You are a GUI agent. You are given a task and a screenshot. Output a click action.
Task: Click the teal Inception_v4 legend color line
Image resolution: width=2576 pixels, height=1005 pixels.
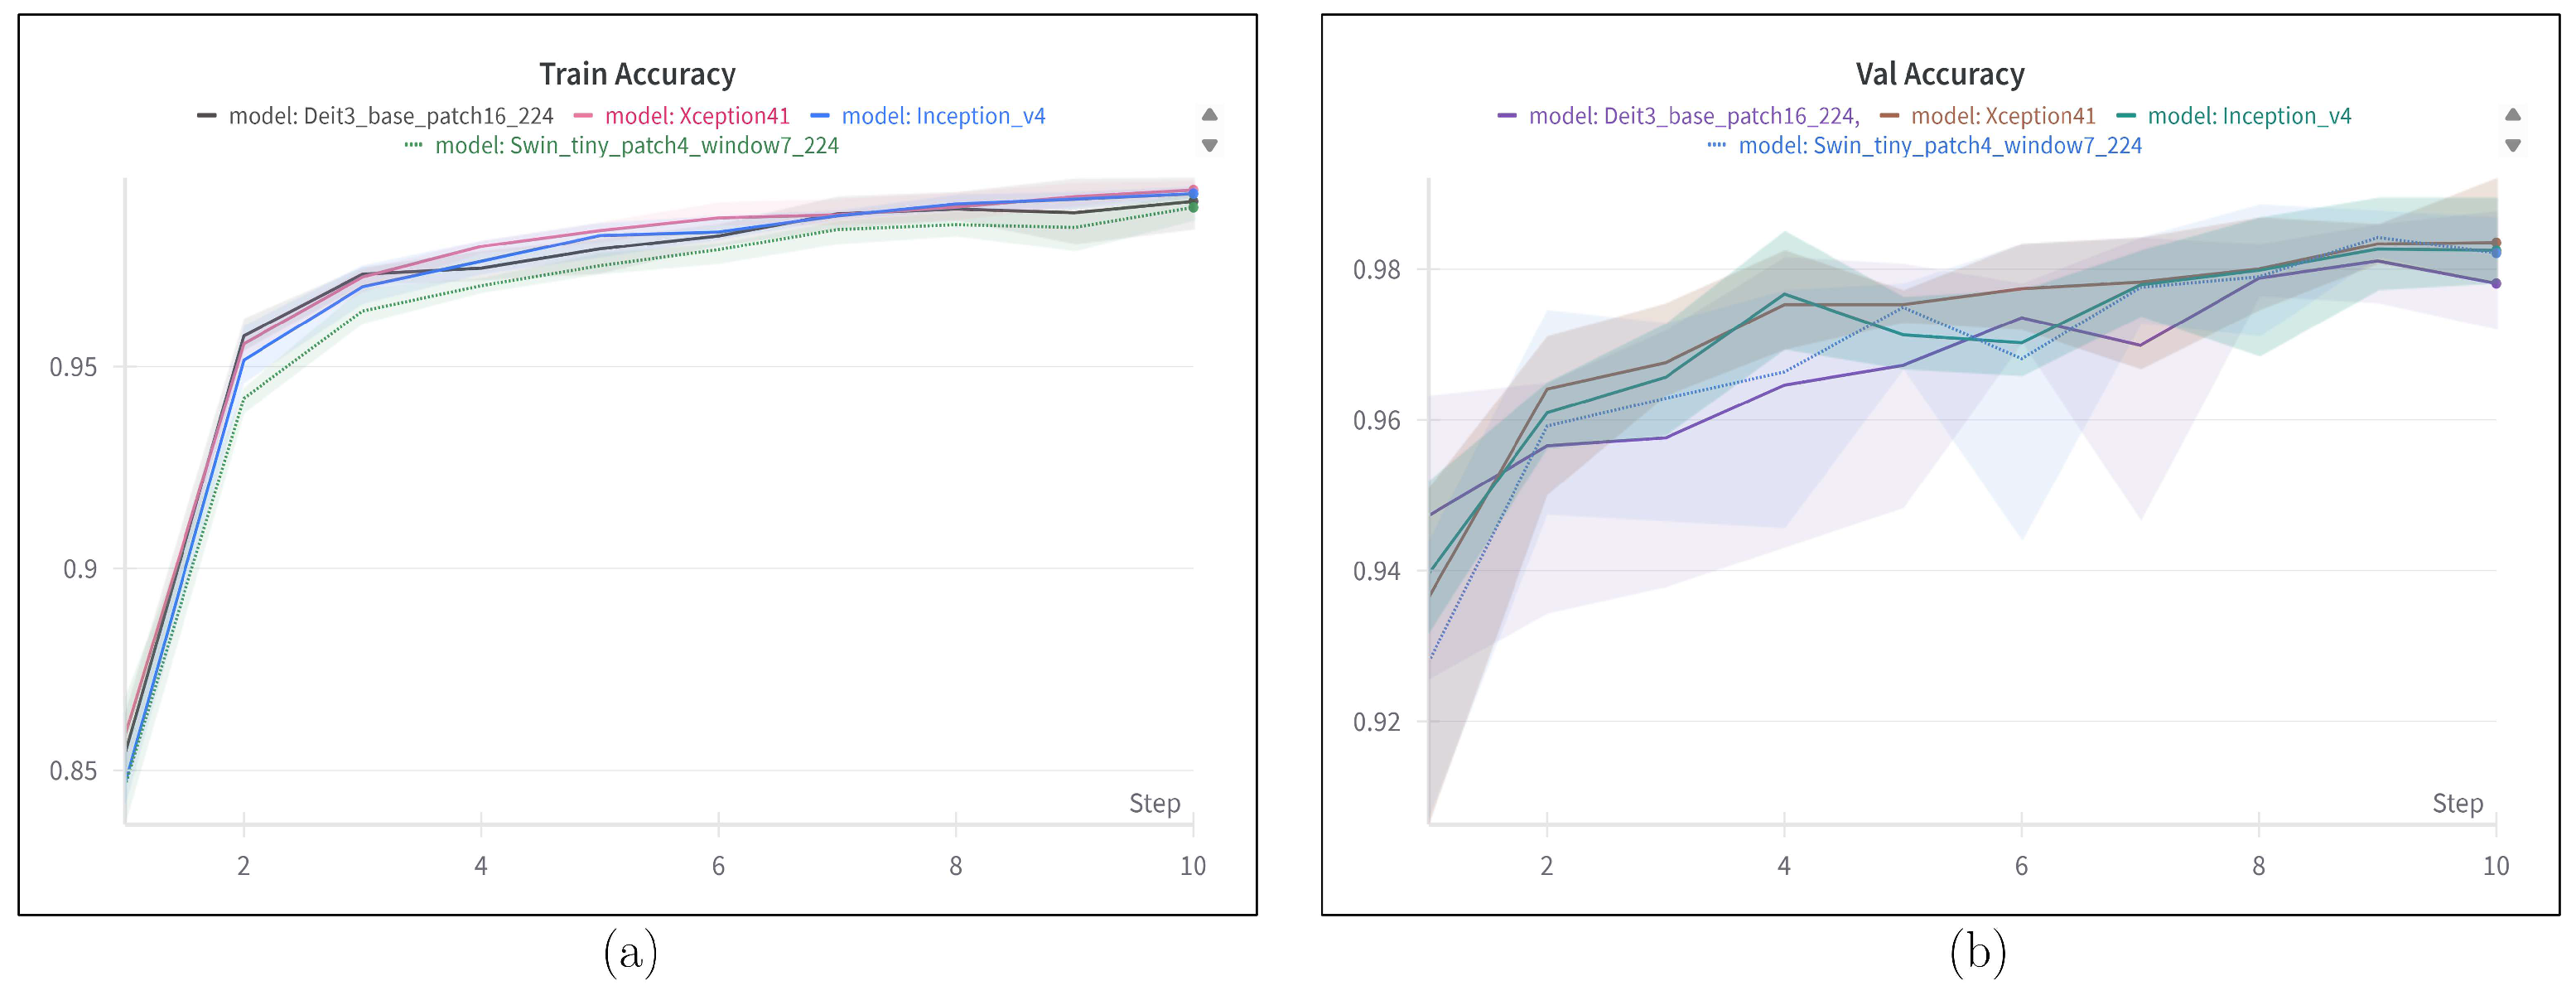tap(2126, 116)
